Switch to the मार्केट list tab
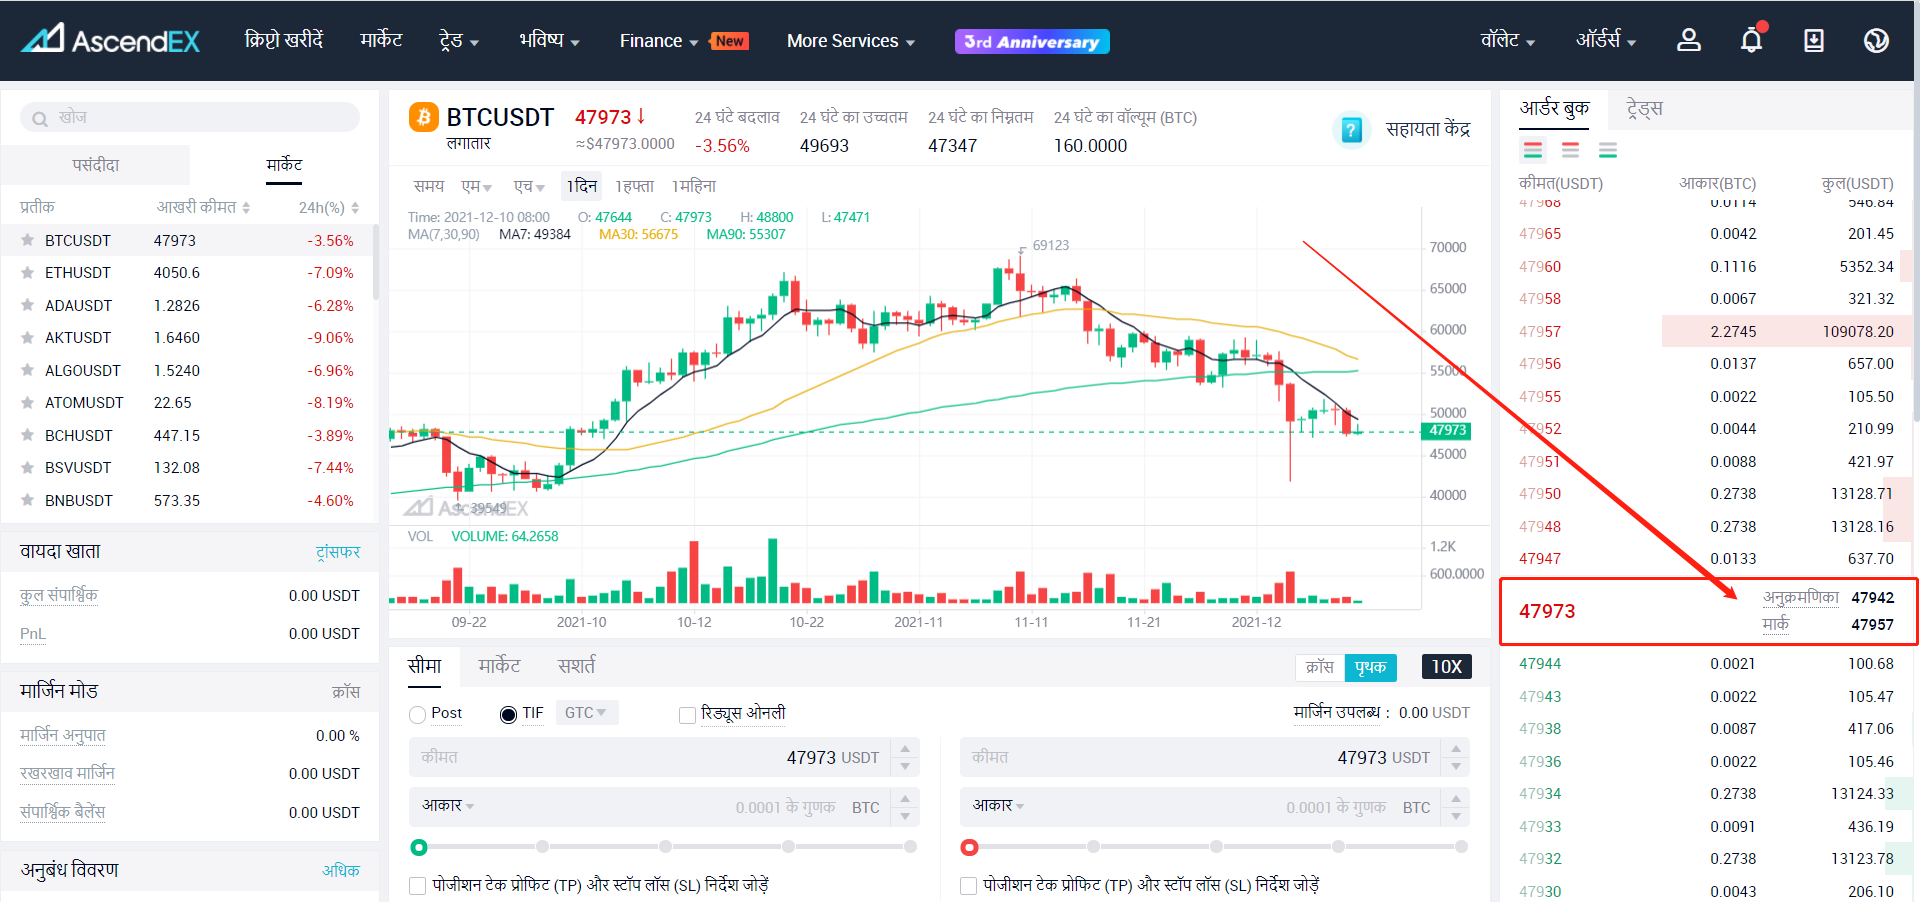The image size is (1920, 902). point(284,165)
